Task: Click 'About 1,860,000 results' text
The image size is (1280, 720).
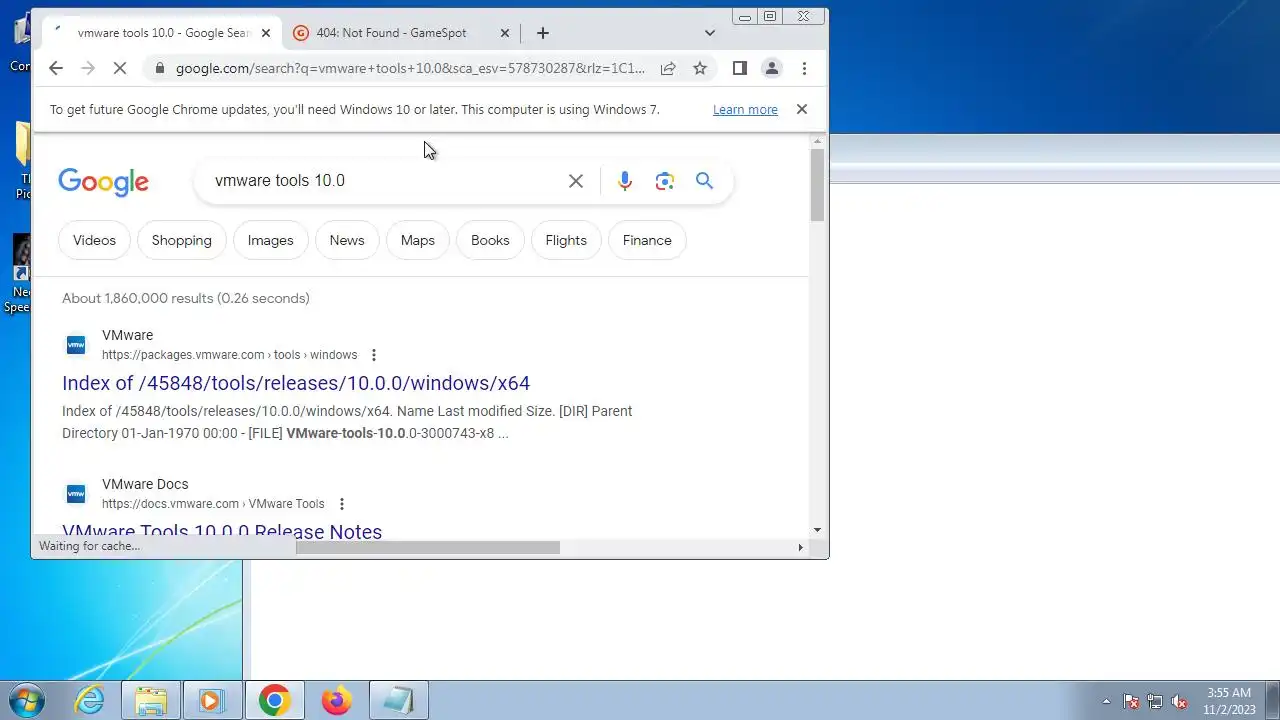Action: click(x=186, y=298)
